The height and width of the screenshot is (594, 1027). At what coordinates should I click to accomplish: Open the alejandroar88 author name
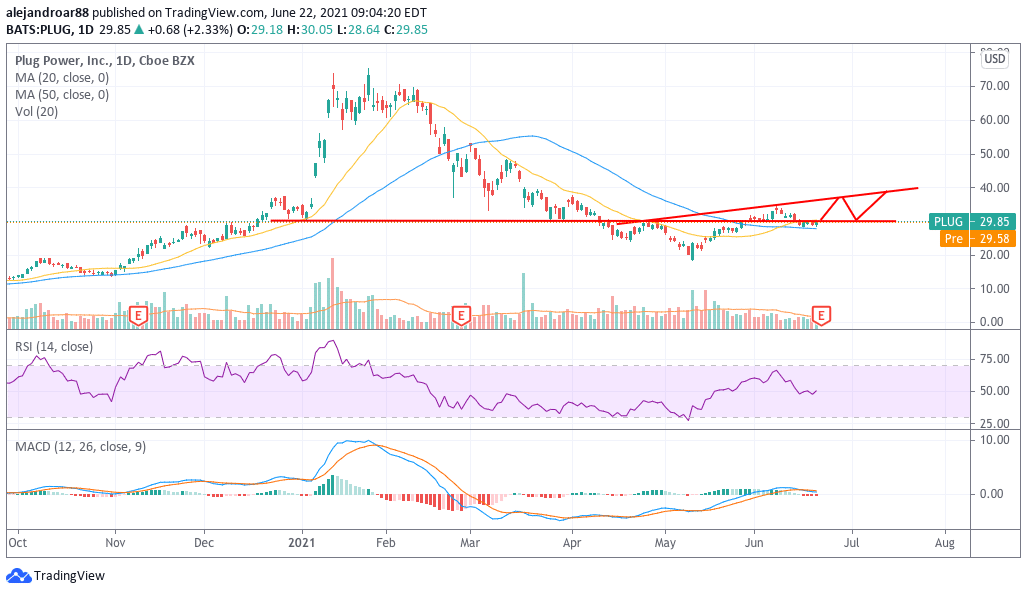47,12
